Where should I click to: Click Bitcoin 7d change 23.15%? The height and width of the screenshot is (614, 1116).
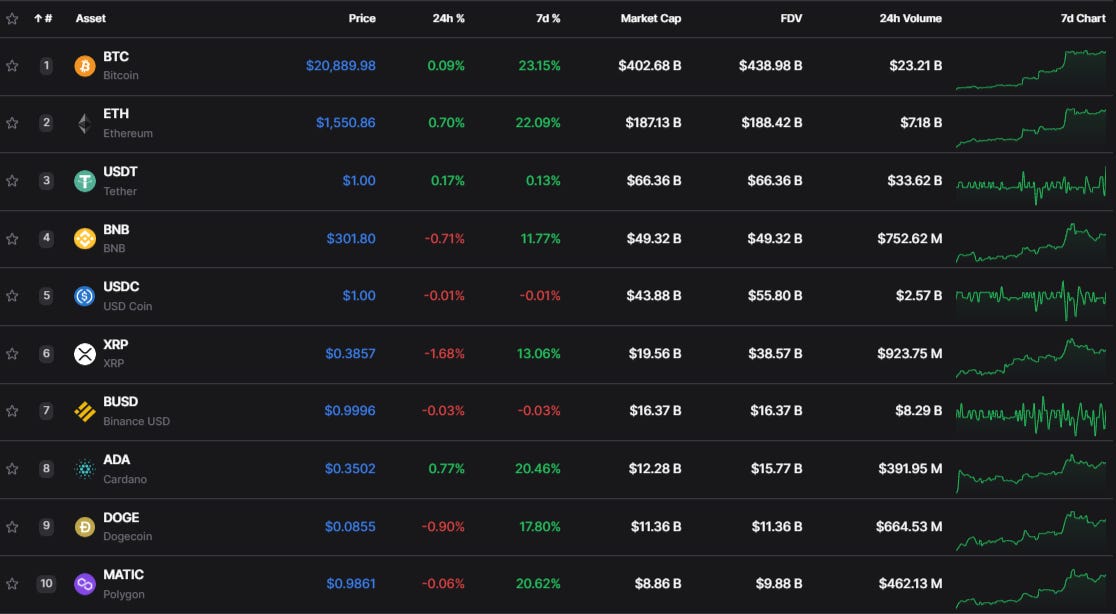click(x=539, y=65)
